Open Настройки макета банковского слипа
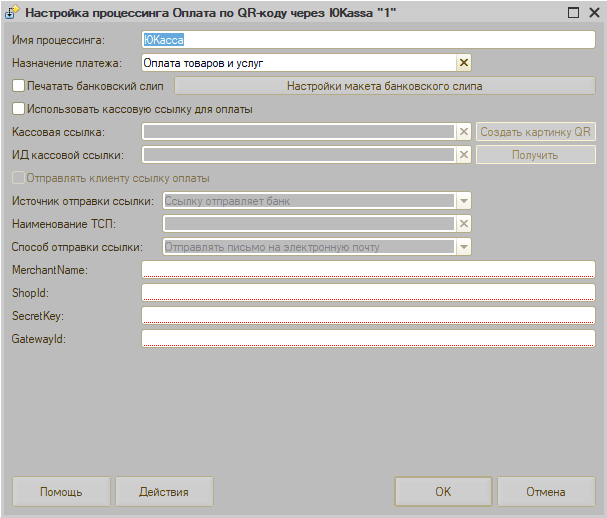Image resolution: width=607 pixels, height=518 pixels. coord(385,86)
